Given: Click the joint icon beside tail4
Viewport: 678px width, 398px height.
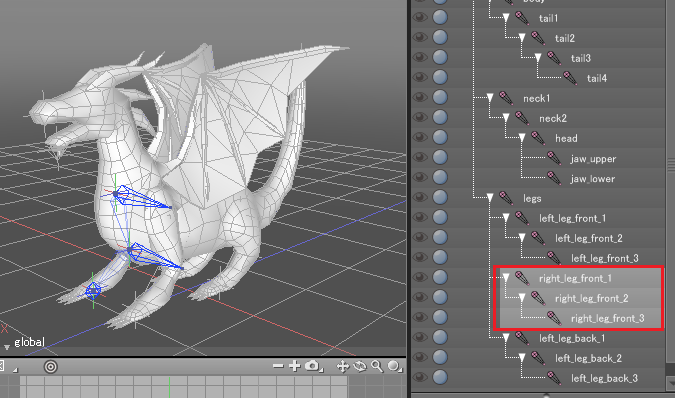Looking at the screenshot, I should coord(570,78).
